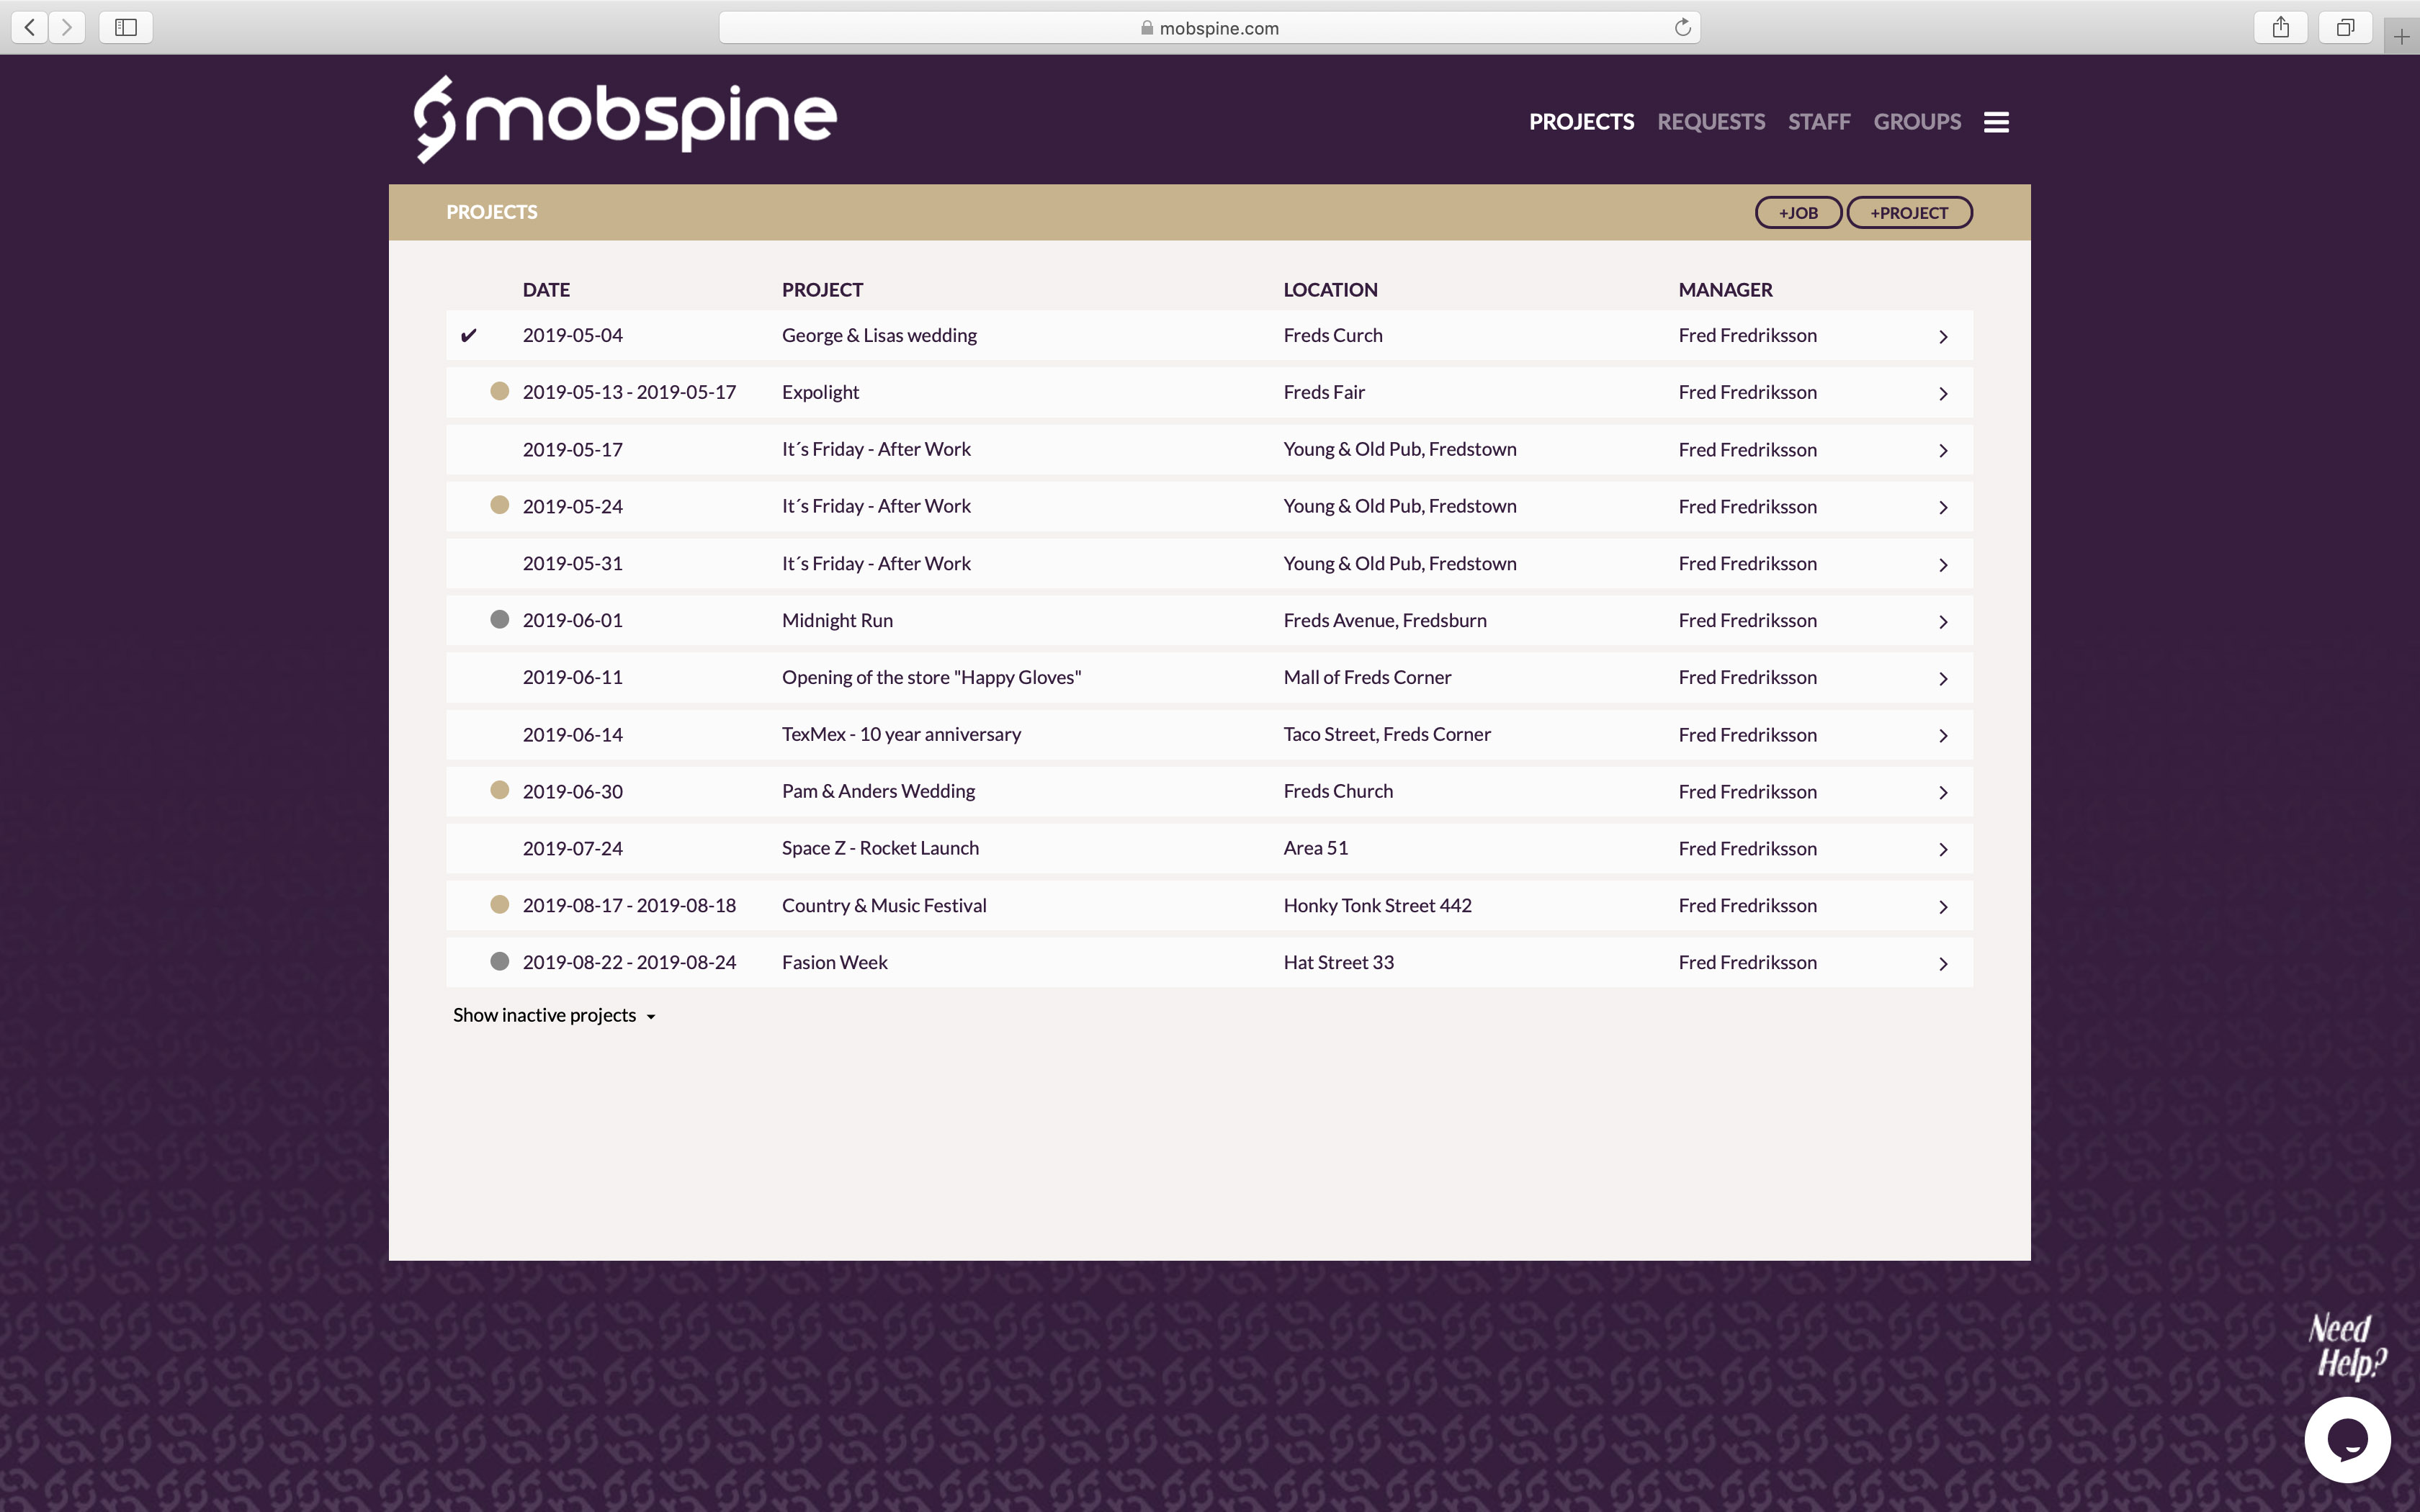This screenshot has height=1512, width=2420.
Task: Expand the TexMex 10 year anniversary row
Action: [1944, 735]
